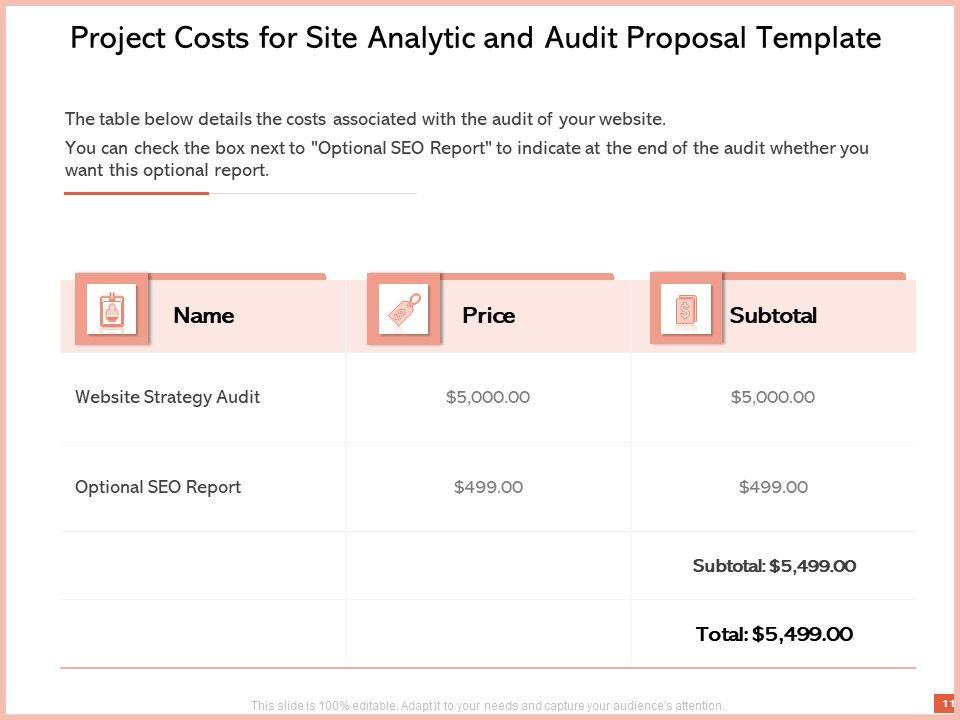
Task: Click the icon beside the Name header
Action: (112, 309)
